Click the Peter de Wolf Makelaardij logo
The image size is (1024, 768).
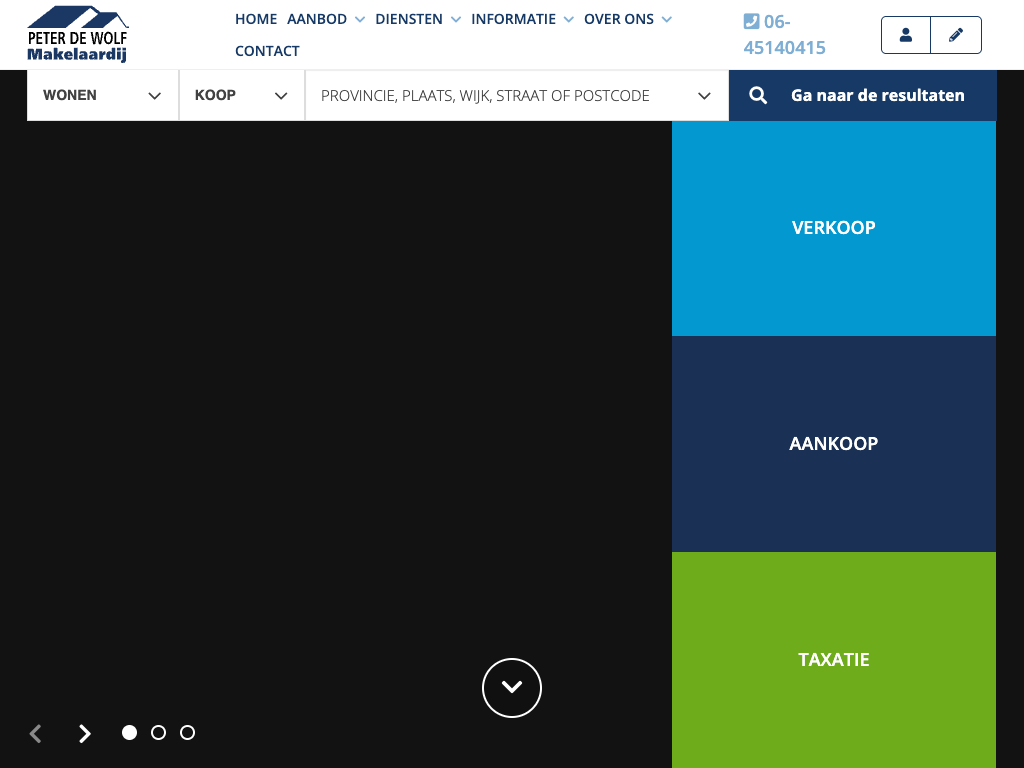pyautogui.click(x=78, y=34)
